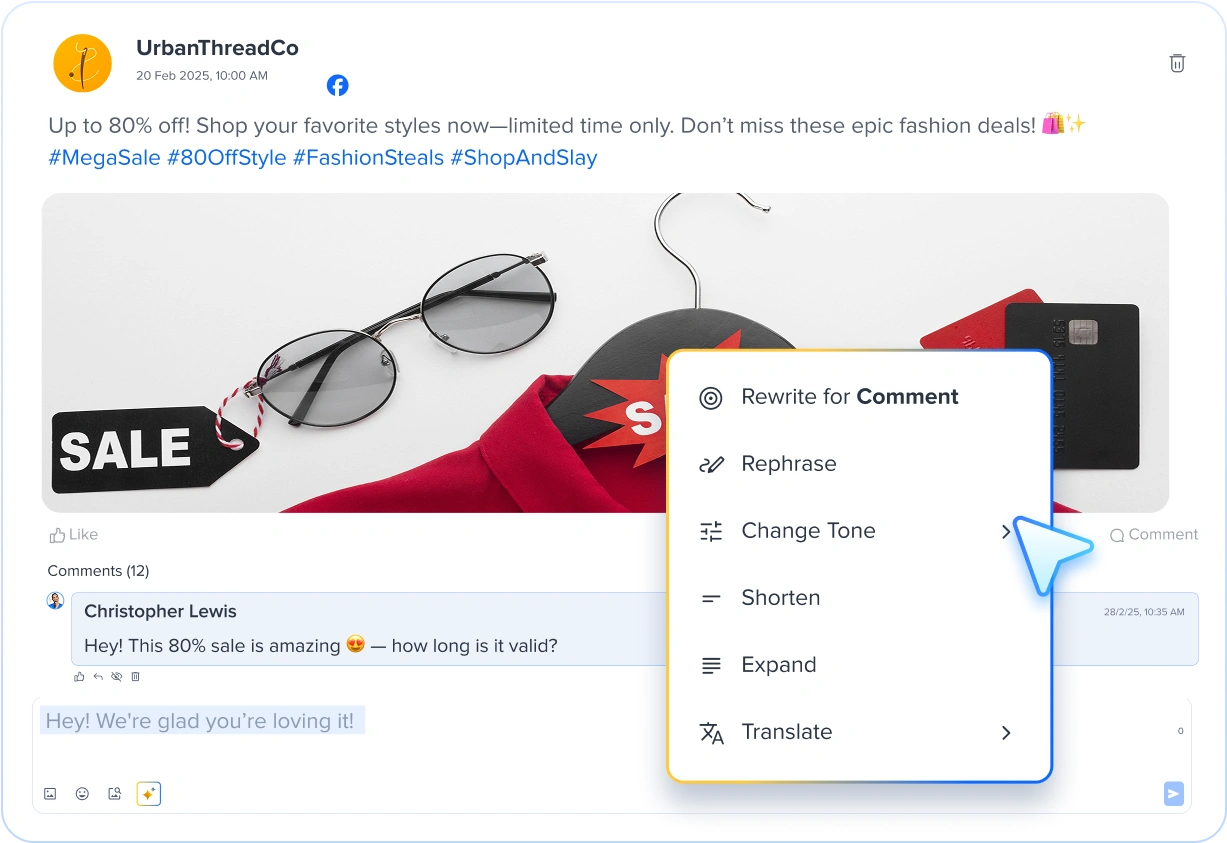
Task: Attach an image using the reply box picture icon
Action: click(x=50, y=794)
